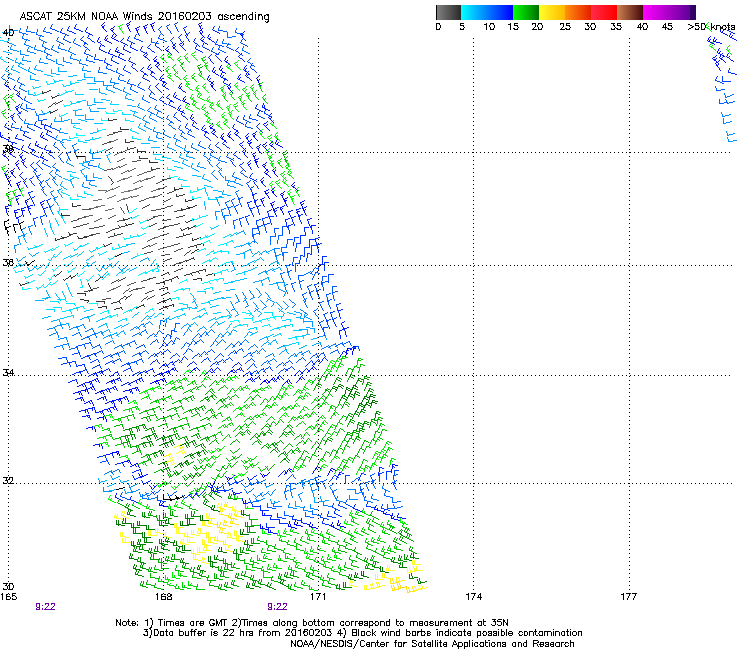Click the note line 'Data buffer is 22 hrs from 20160203'
The height and width of the screenshot is (650, 740).
363,633
